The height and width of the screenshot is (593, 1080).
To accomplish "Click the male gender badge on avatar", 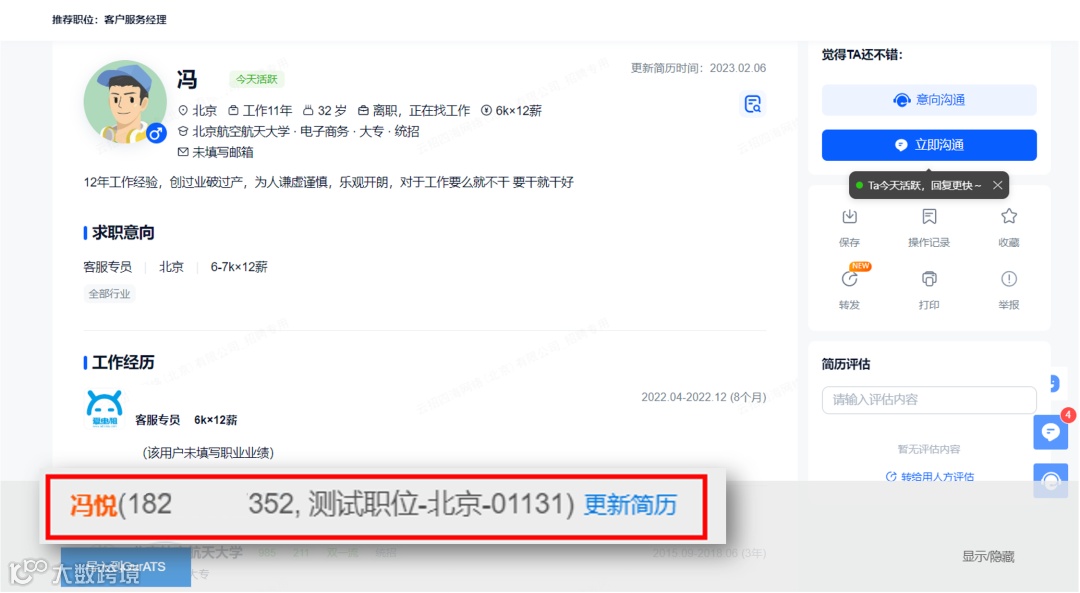I will [156, 134].
